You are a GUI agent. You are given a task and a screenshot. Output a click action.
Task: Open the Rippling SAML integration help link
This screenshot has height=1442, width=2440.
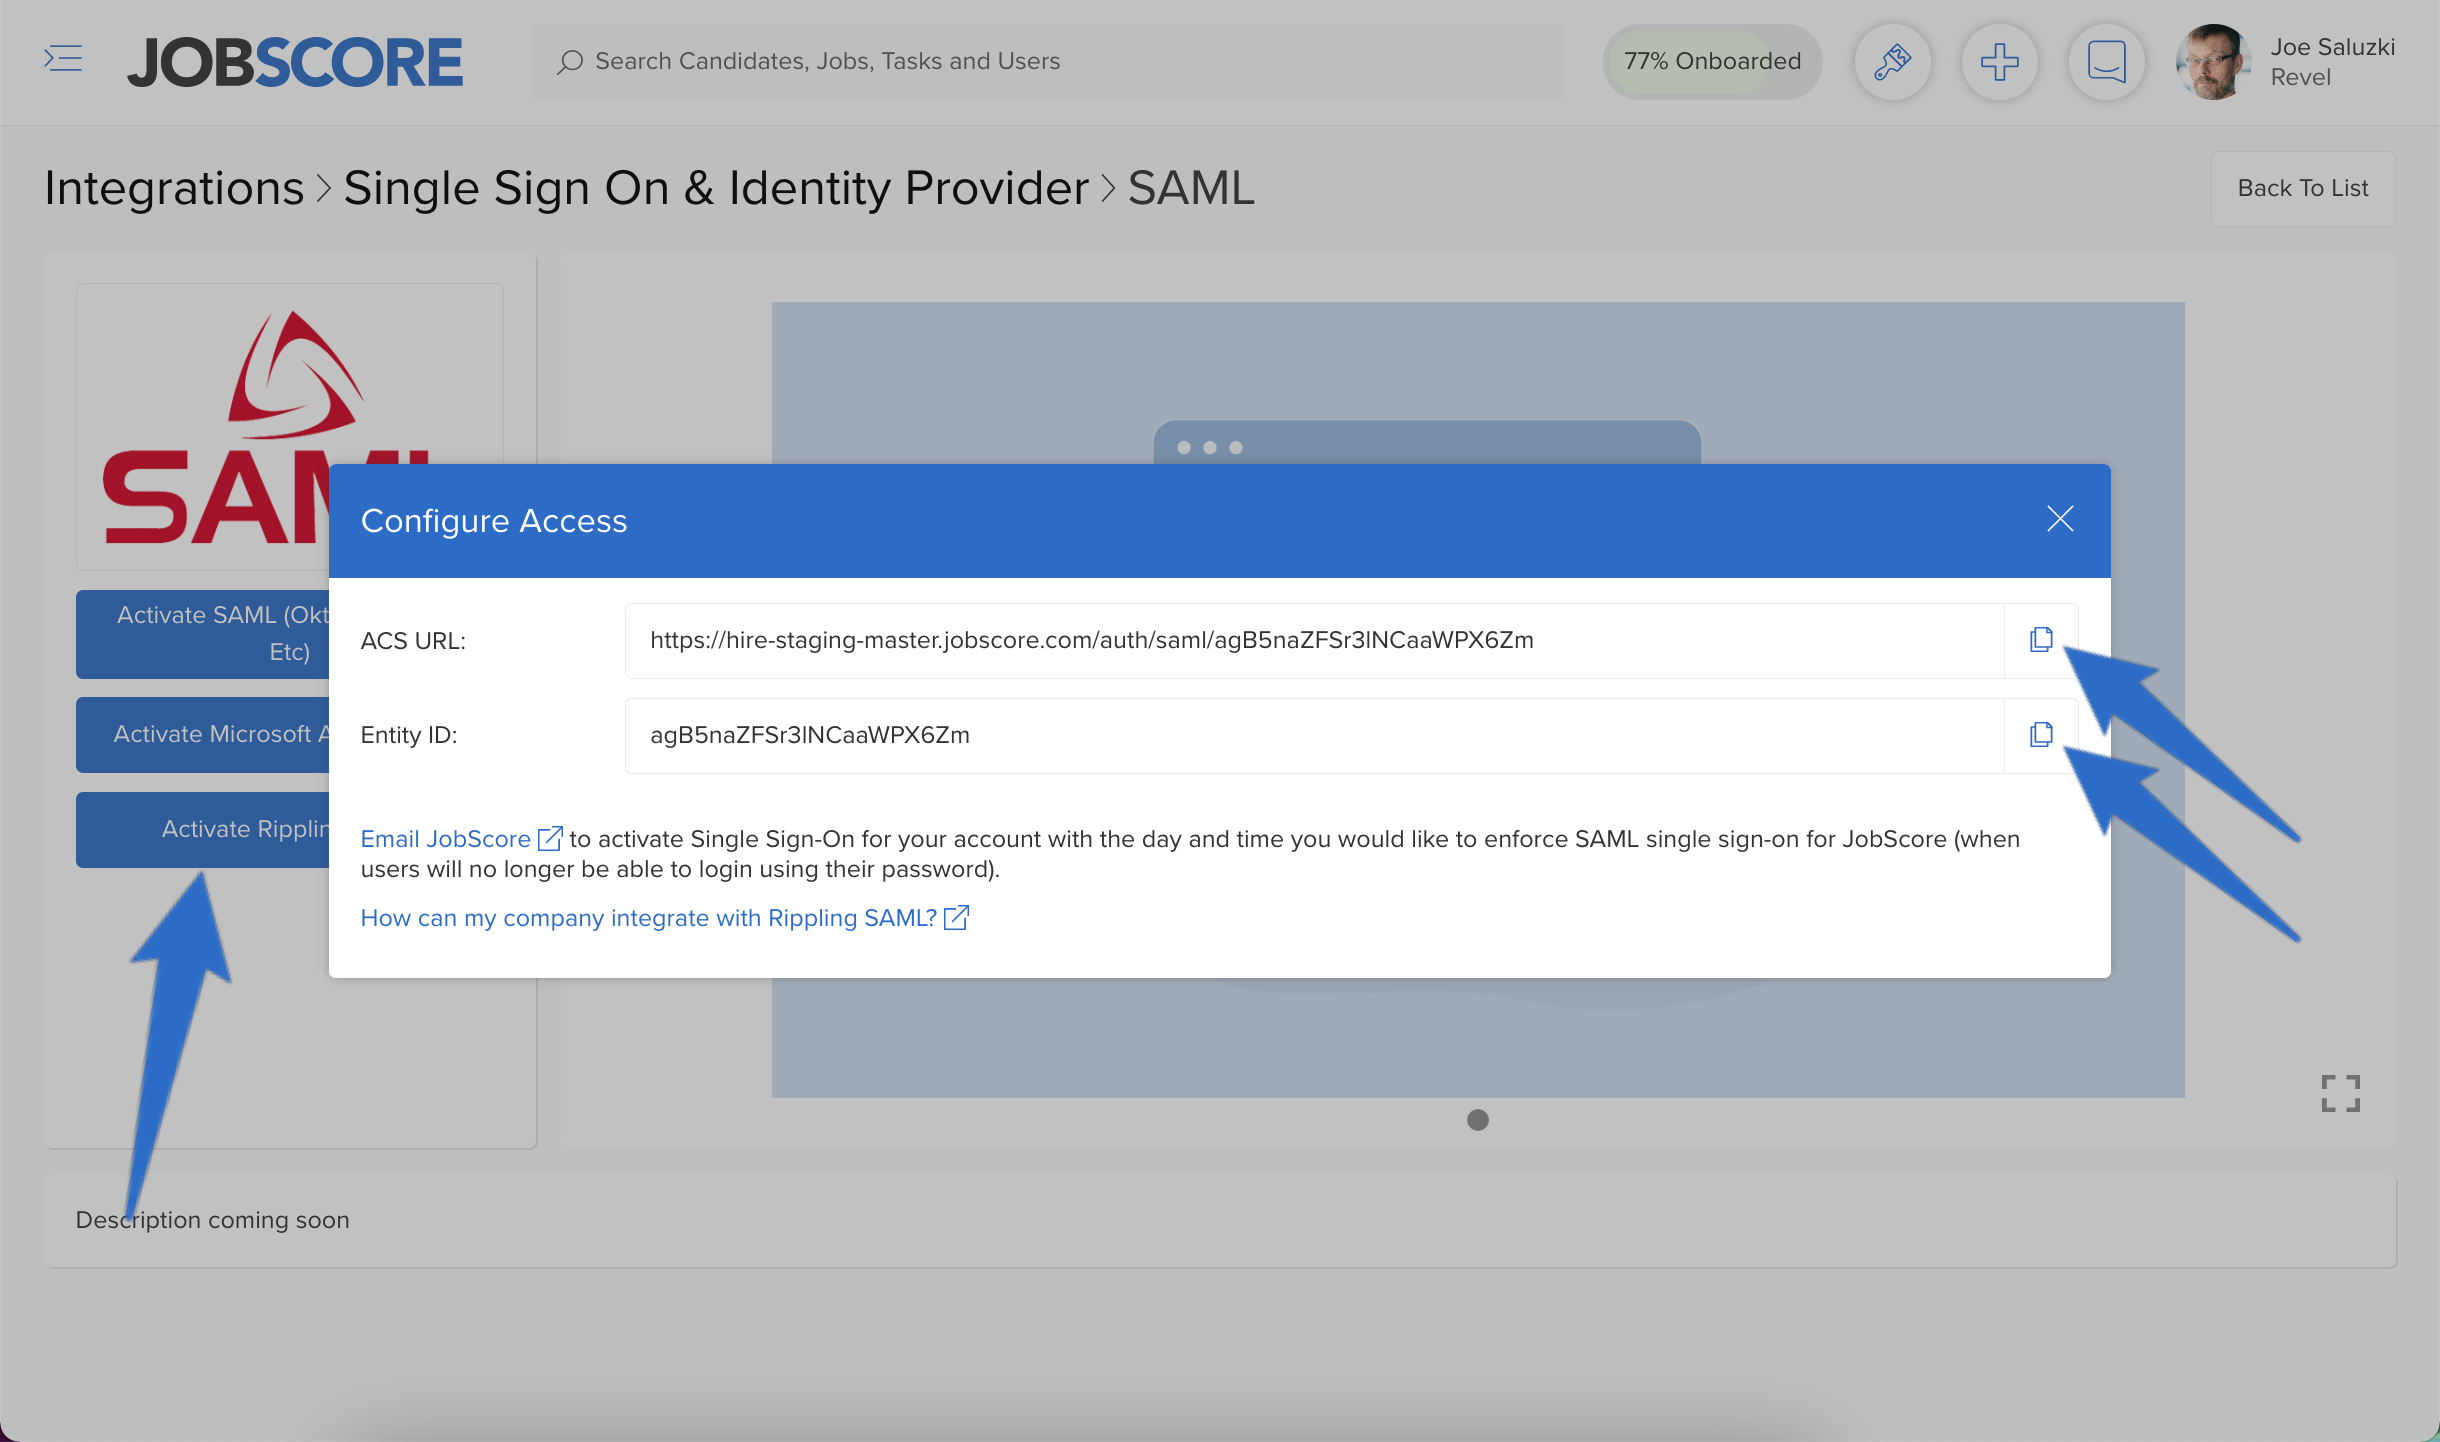coord(648,918)
